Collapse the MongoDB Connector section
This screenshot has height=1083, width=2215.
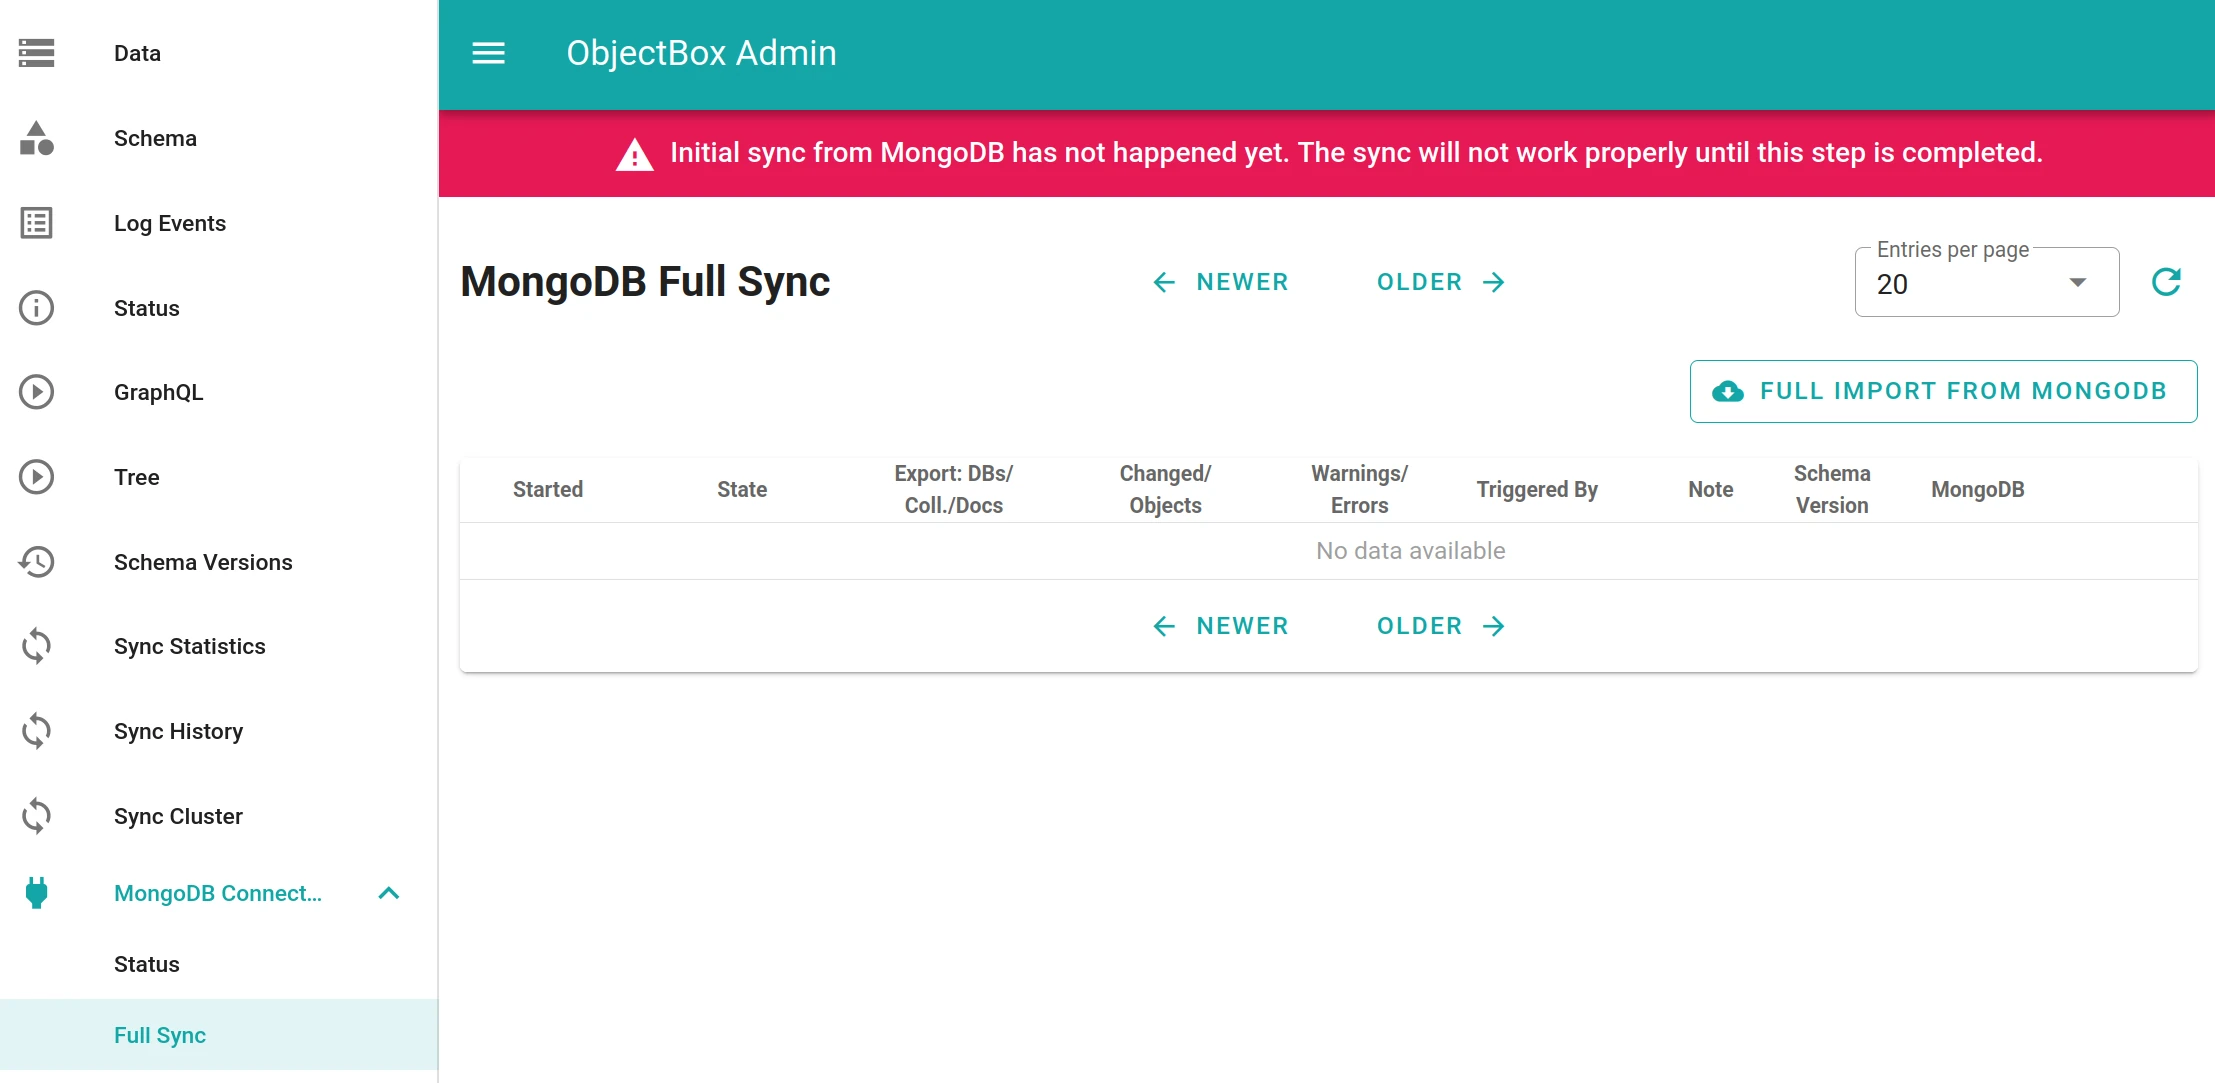point(390,893)
